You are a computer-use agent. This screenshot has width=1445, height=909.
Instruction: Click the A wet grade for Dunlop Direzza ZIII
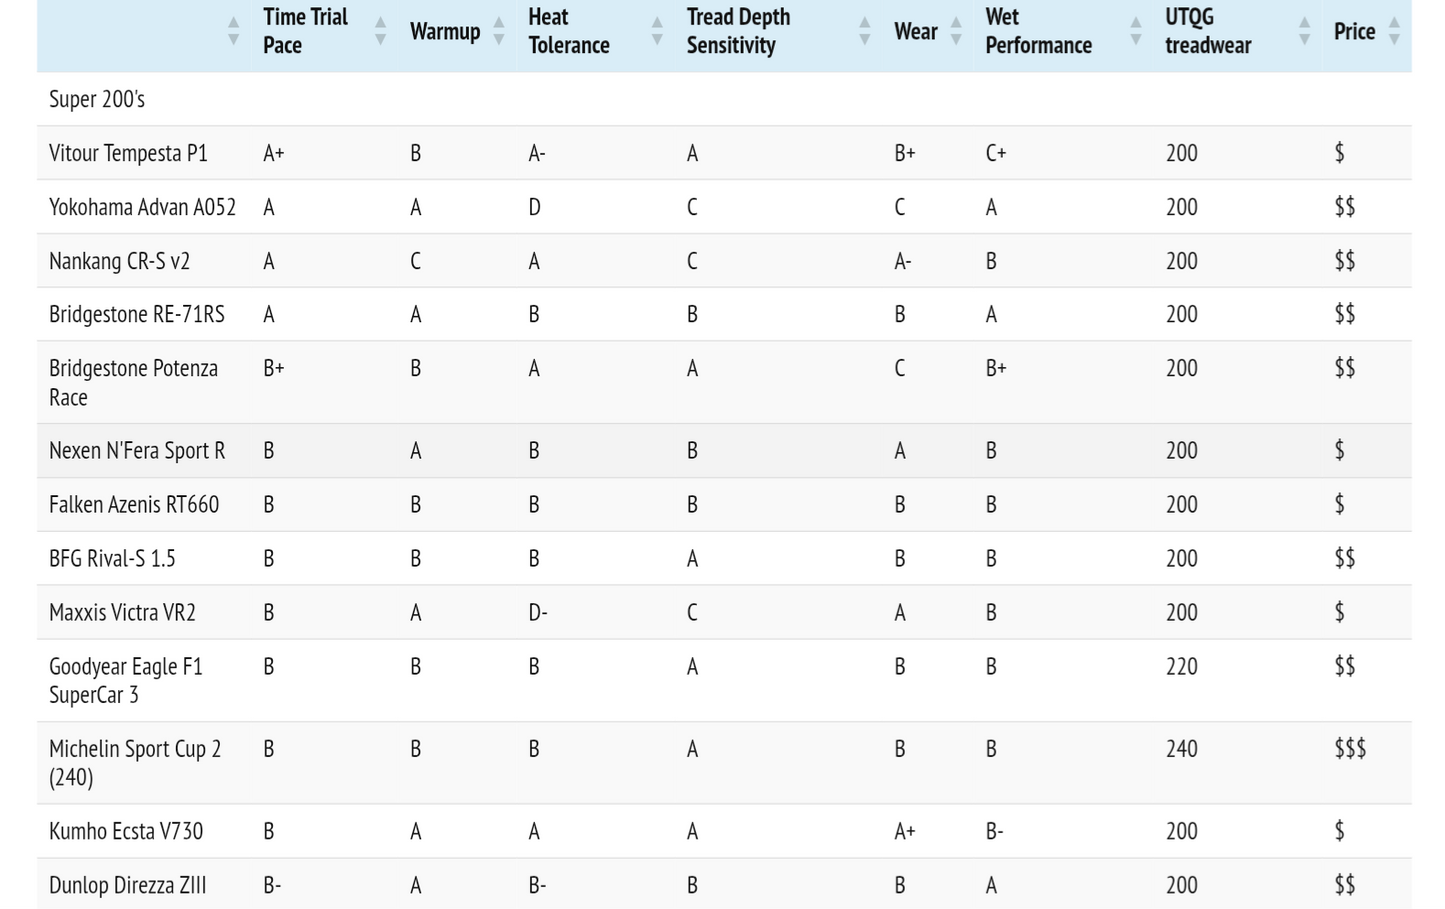(x=991, y=885)
